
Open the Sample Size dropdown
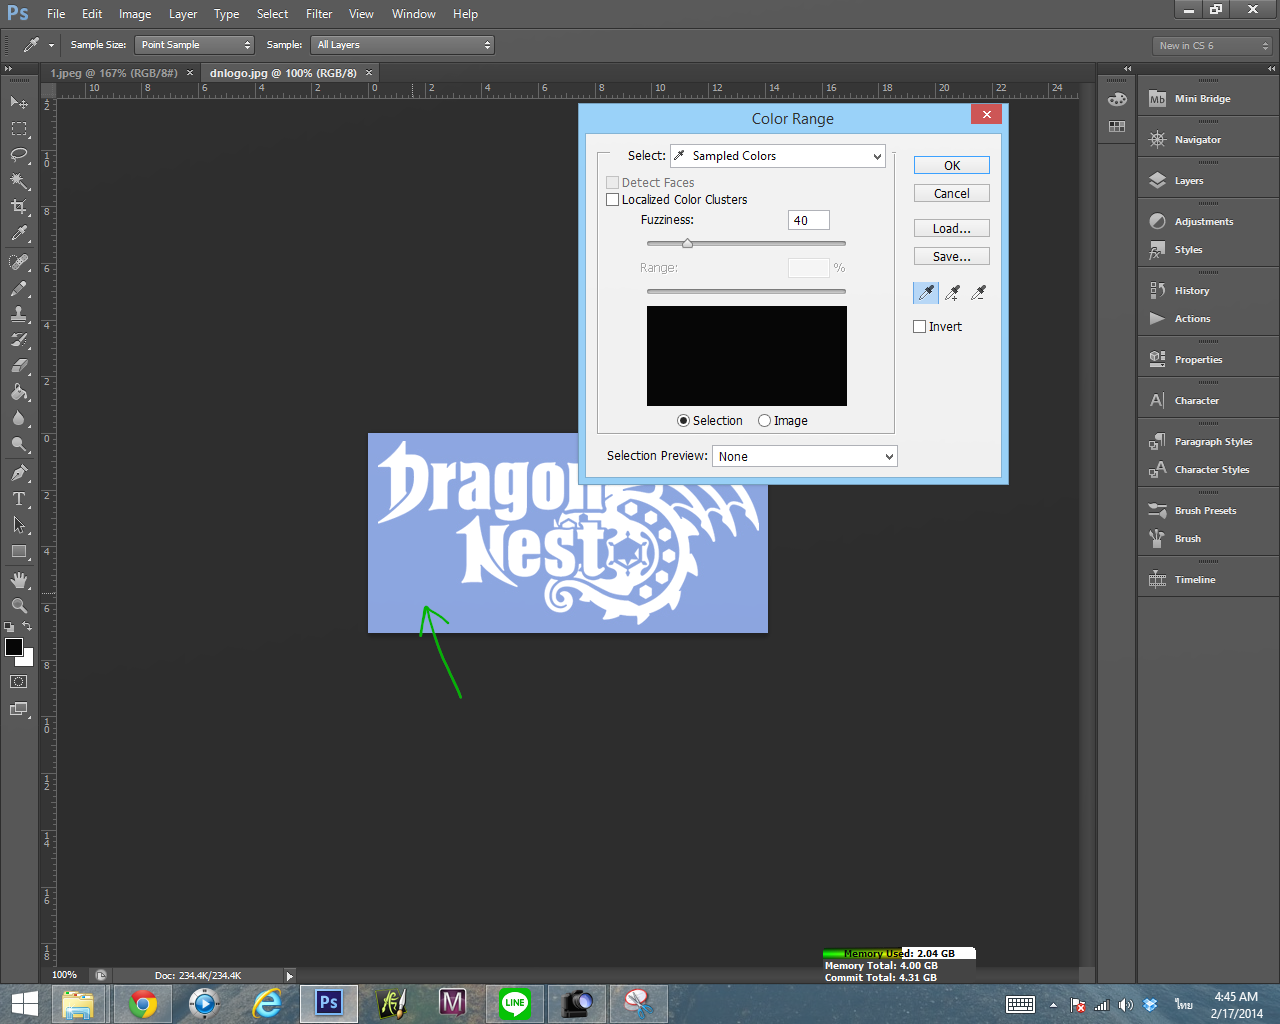click(x=194, y=45)
